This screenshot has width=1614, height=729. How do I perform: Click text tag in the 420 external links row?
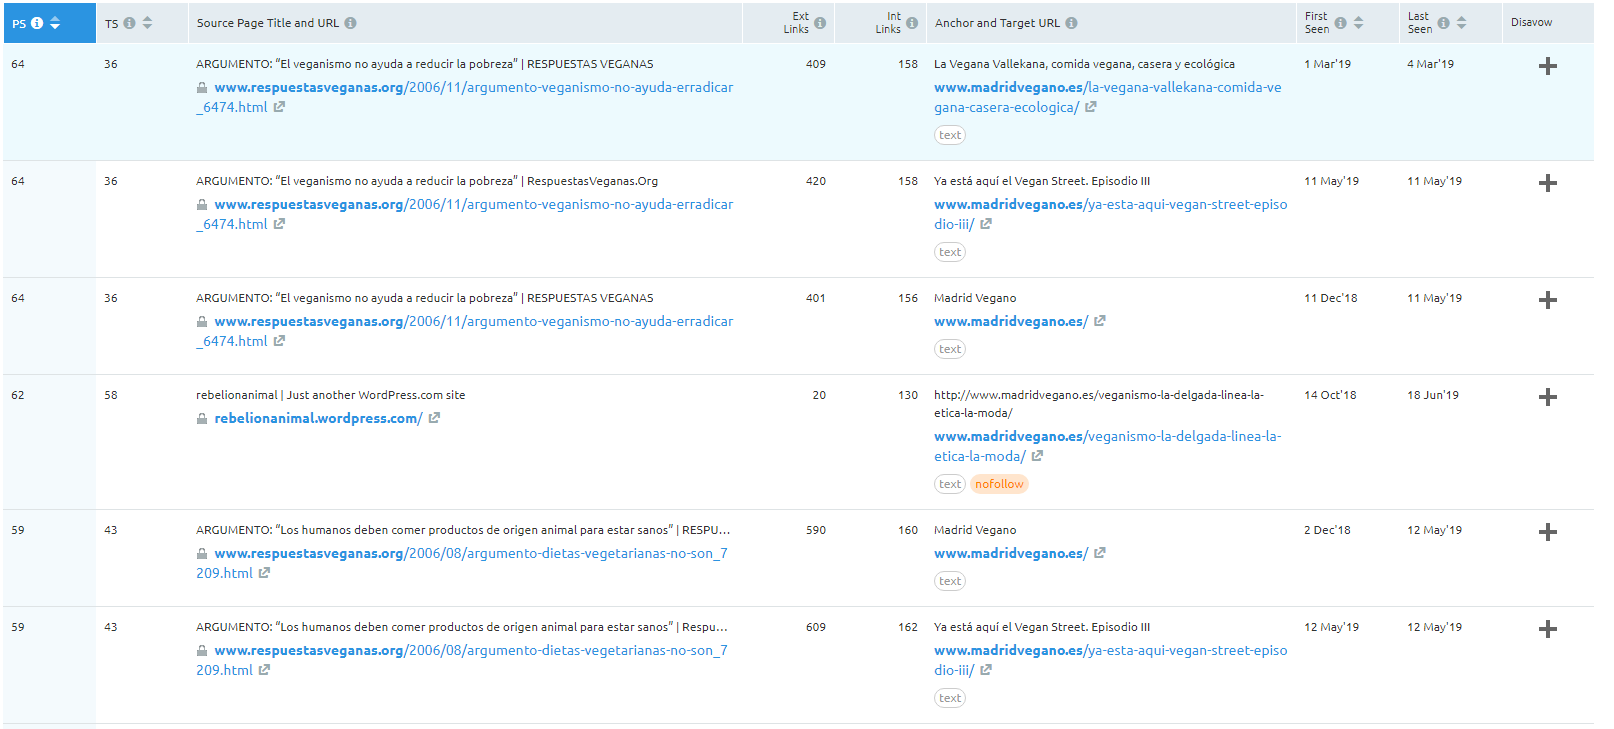tap(950, 252)
